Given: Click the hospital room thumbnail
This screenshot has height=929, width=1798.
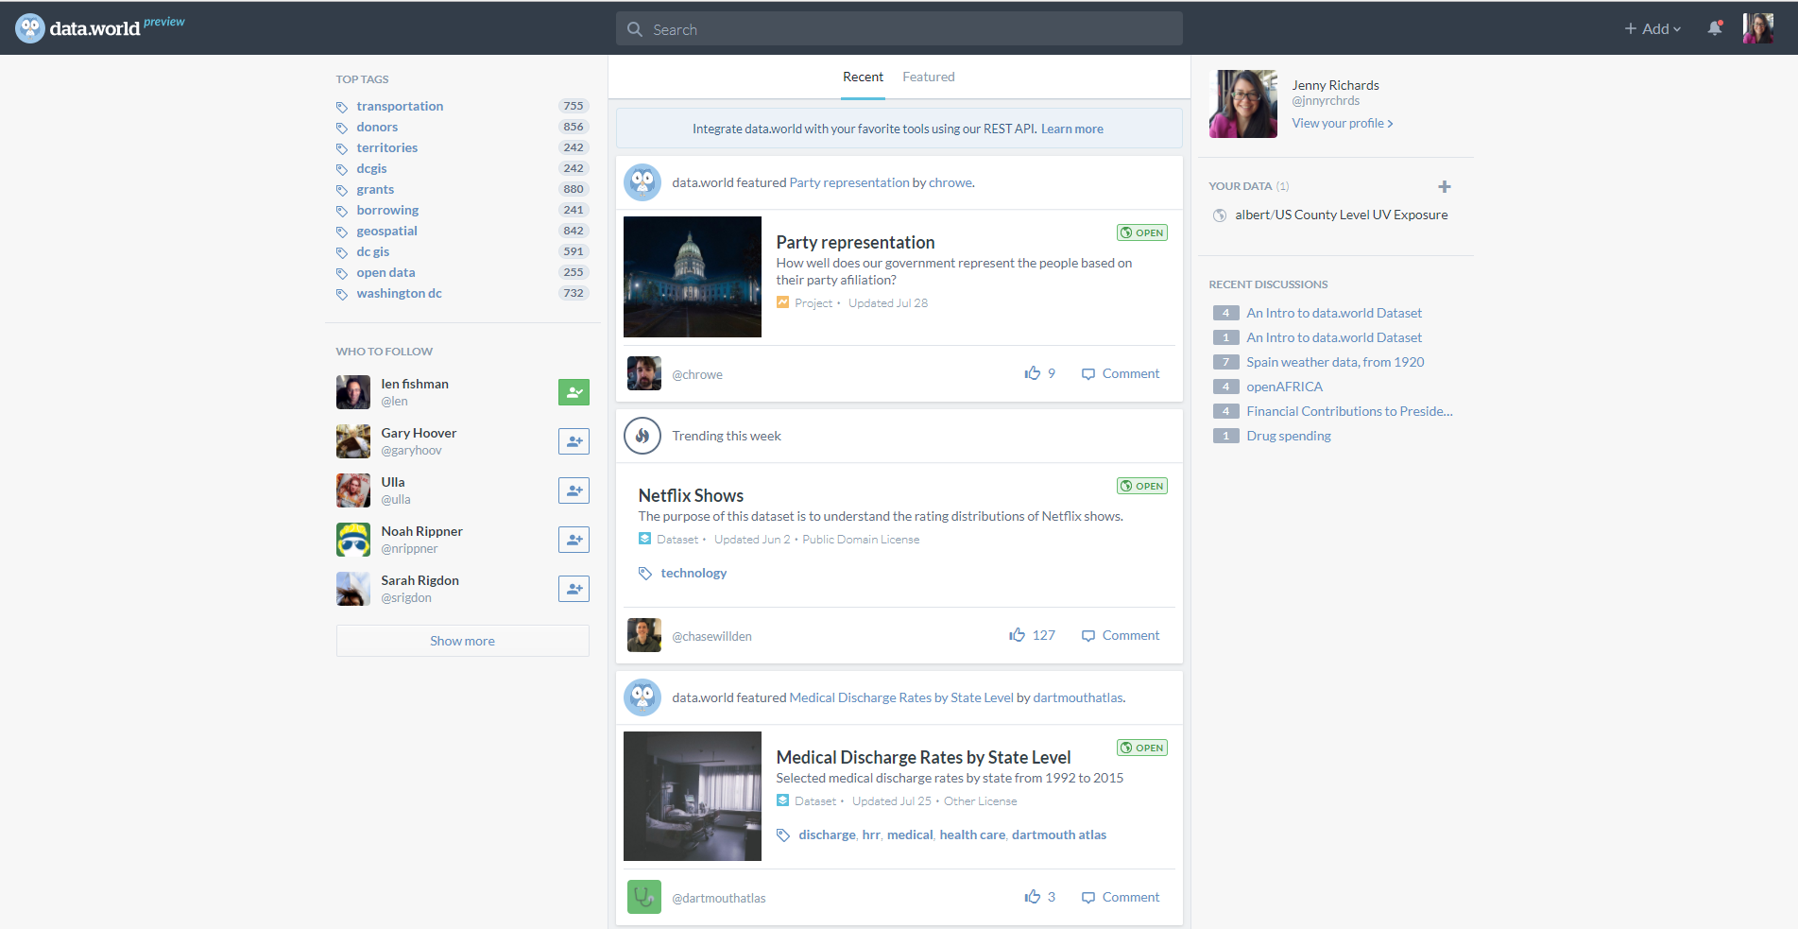Looking at the screenshot, I should tap(692, 796).
